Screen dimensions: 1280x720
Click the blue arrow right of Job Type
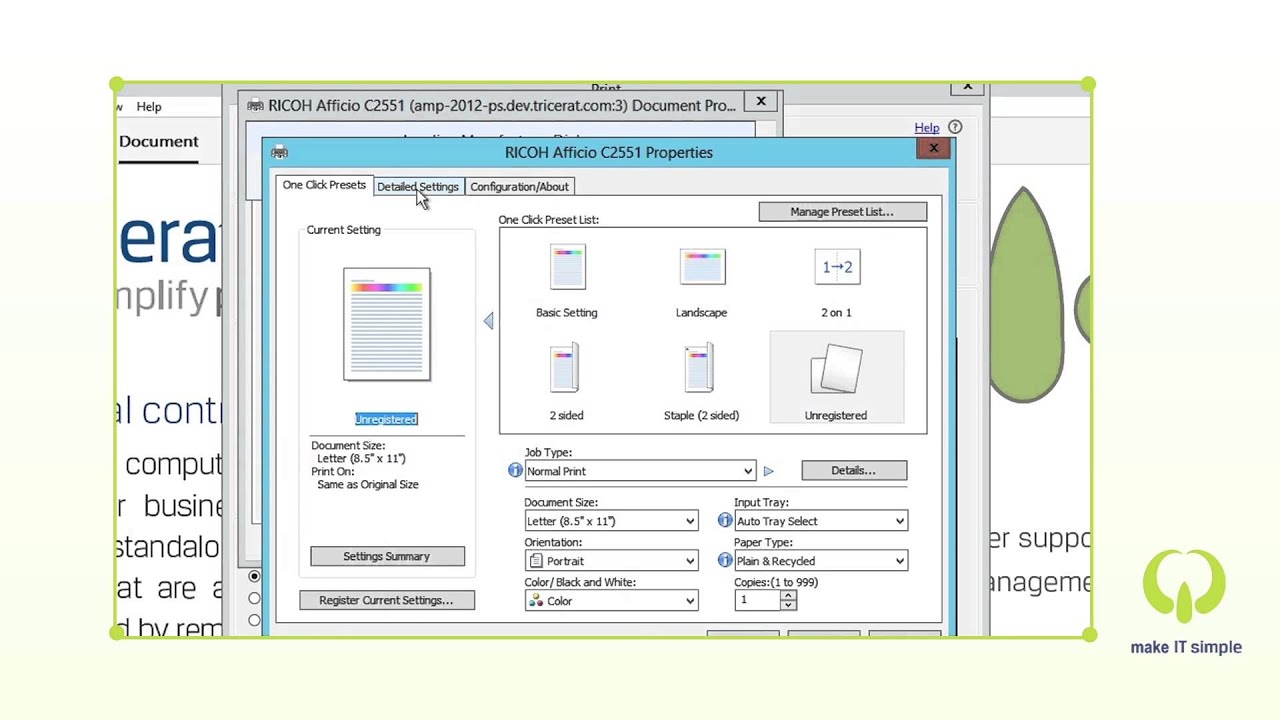(x=768, y=471)
